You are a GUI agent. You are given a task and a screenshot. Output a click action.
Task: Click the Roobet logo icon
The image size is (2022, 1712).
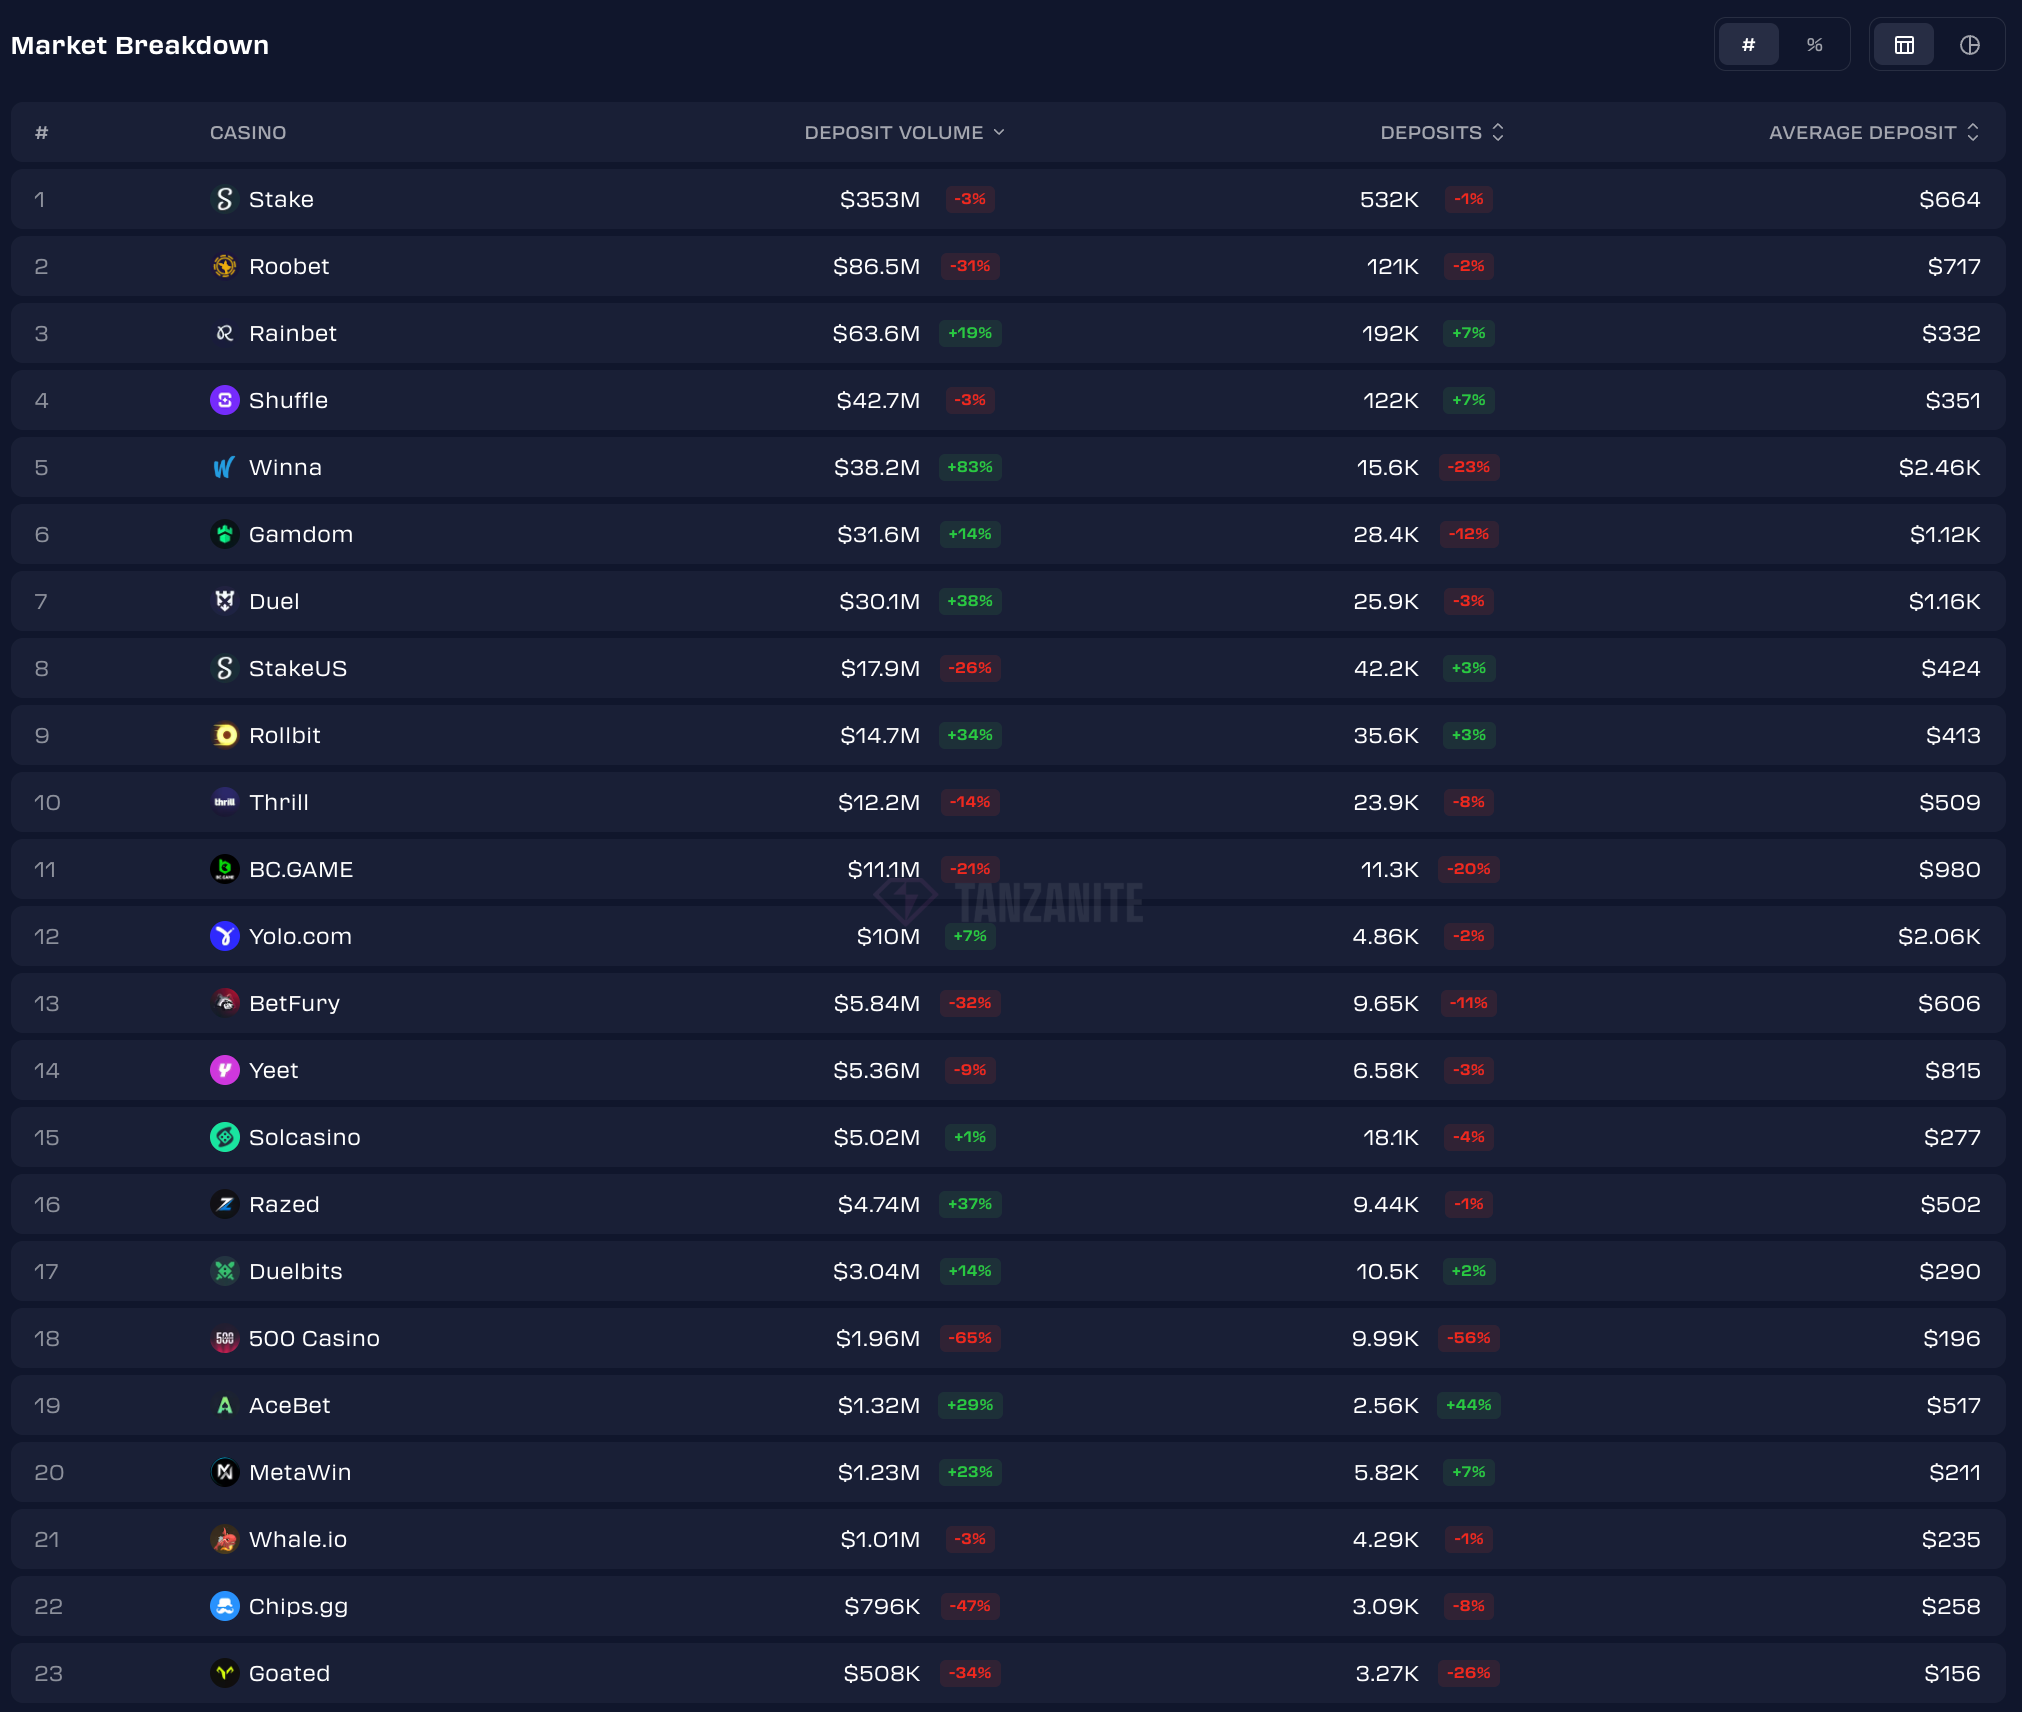click(225, 266)
